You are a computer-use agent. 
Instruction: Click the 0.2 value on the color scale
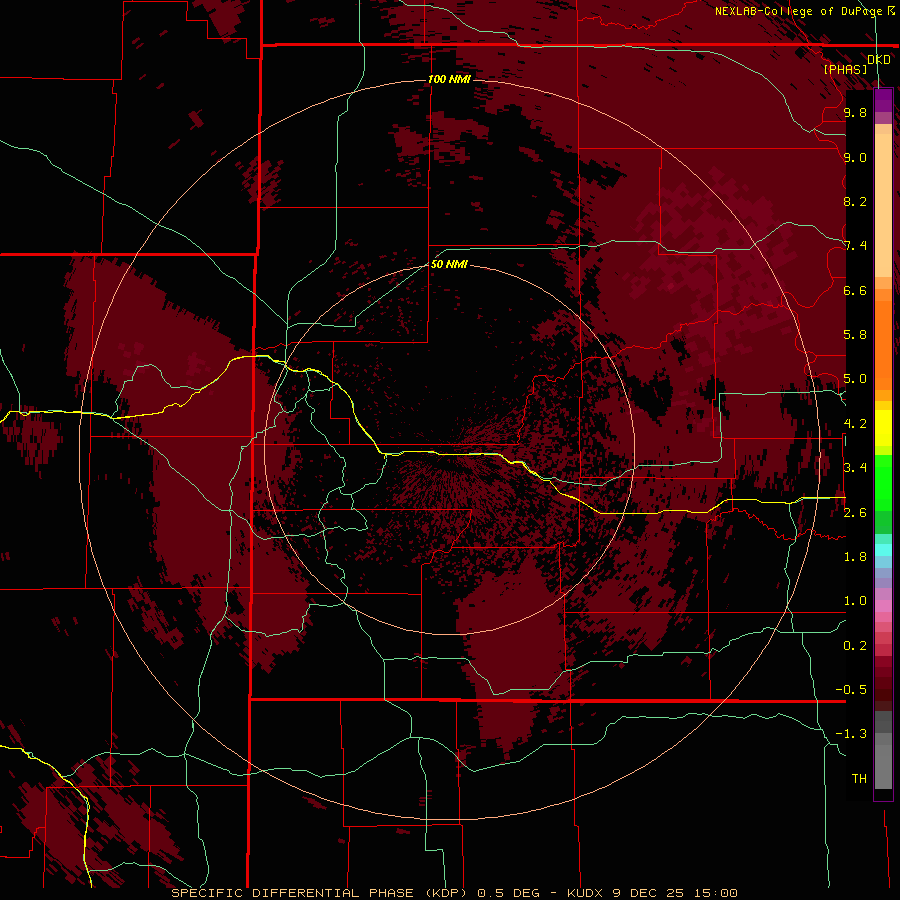[x=855, y=645]
